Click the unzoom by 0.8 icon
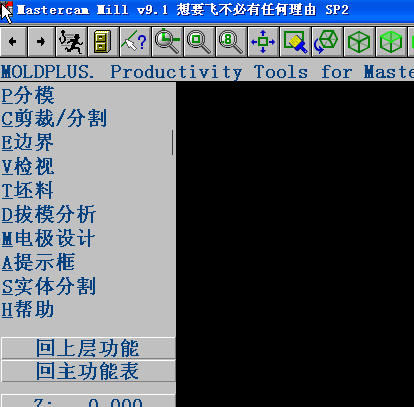Viewport: 414px width, 407px height. point(231,42)
